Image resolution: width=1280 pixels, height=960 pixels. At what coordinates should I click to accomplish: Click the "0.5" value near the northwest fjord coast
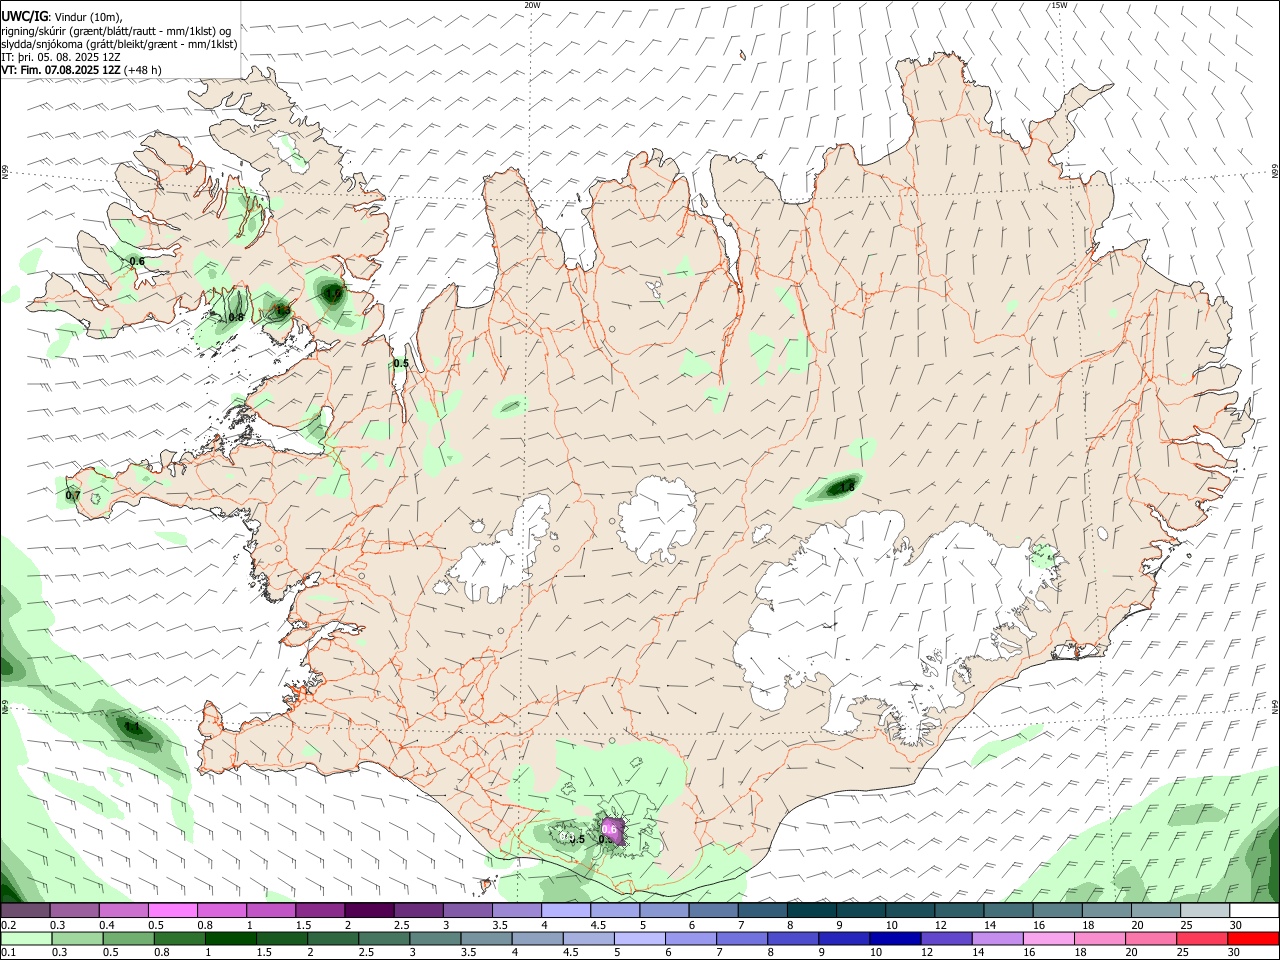[401, 363]
